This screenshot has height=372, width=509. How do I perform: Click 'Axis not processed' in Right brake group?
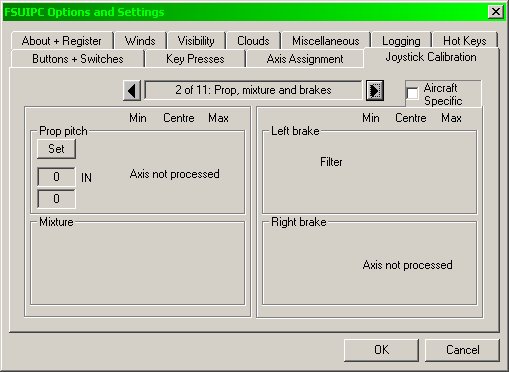407,265
